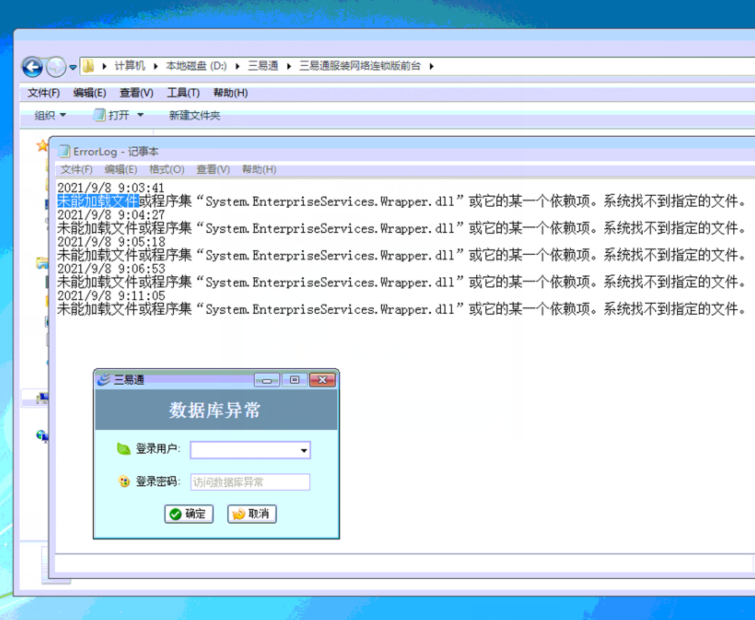
Task: Open Notepad 查看(V) menu
Action: coord(213,169)
